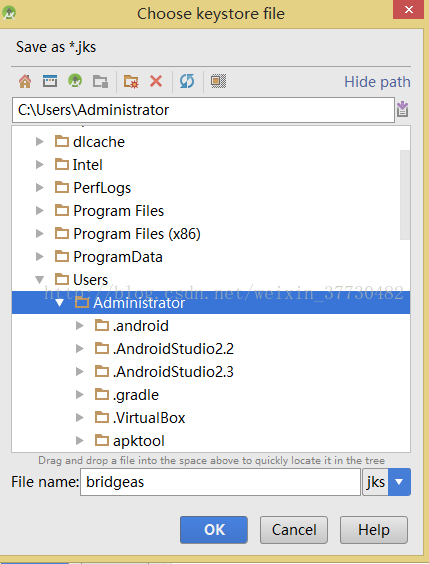429x564 pixels.
Task: Close the Choose keystore file dialog
Action: [x=409, y=9]
